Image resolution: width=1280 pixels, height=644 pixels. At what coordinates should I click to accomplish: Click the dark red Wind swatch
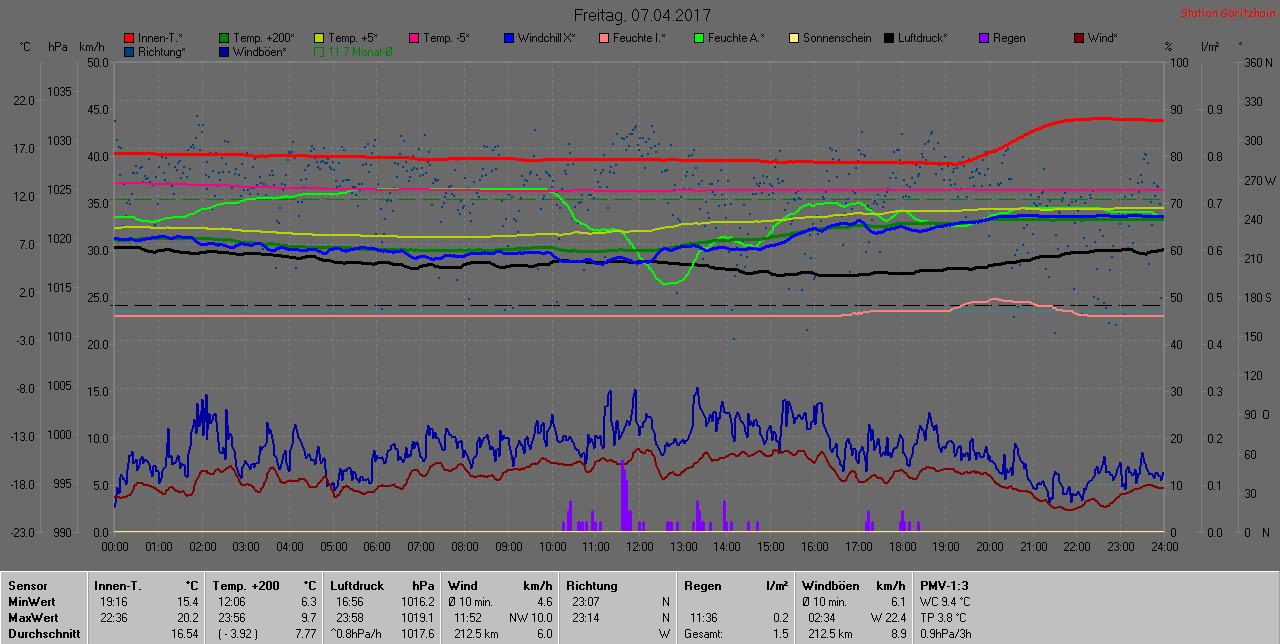click(1079, 38)
